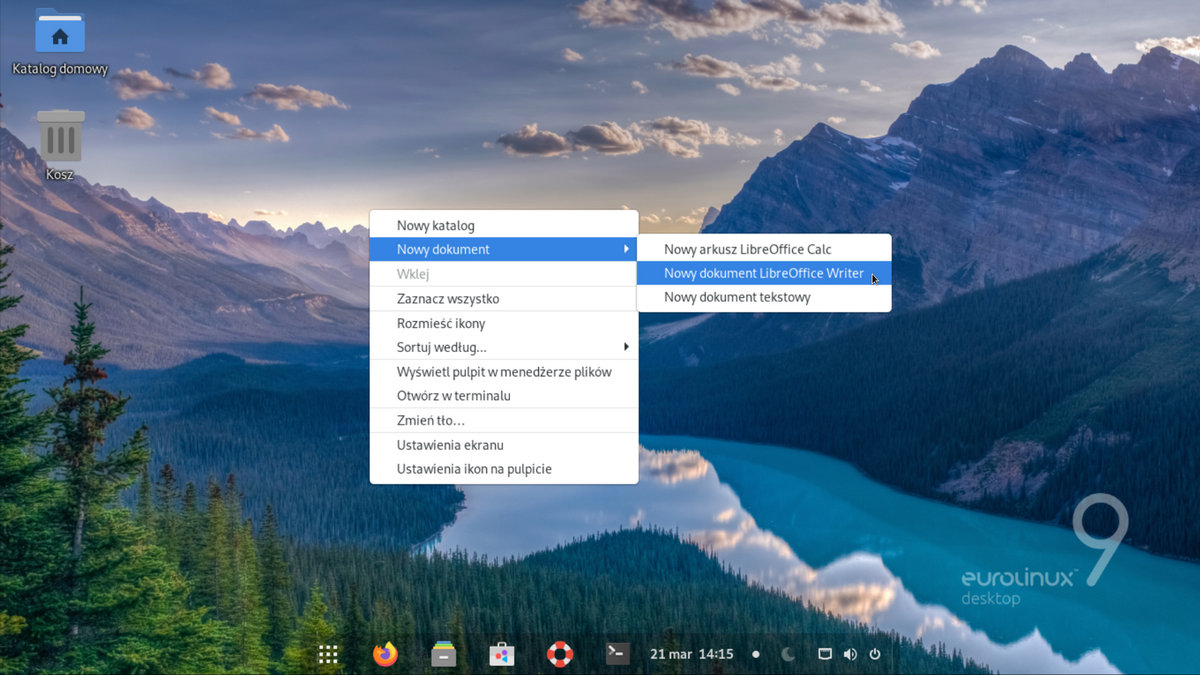Toggle the recording dot indicator
This screenshot has height=675, width=1200.
756,653
